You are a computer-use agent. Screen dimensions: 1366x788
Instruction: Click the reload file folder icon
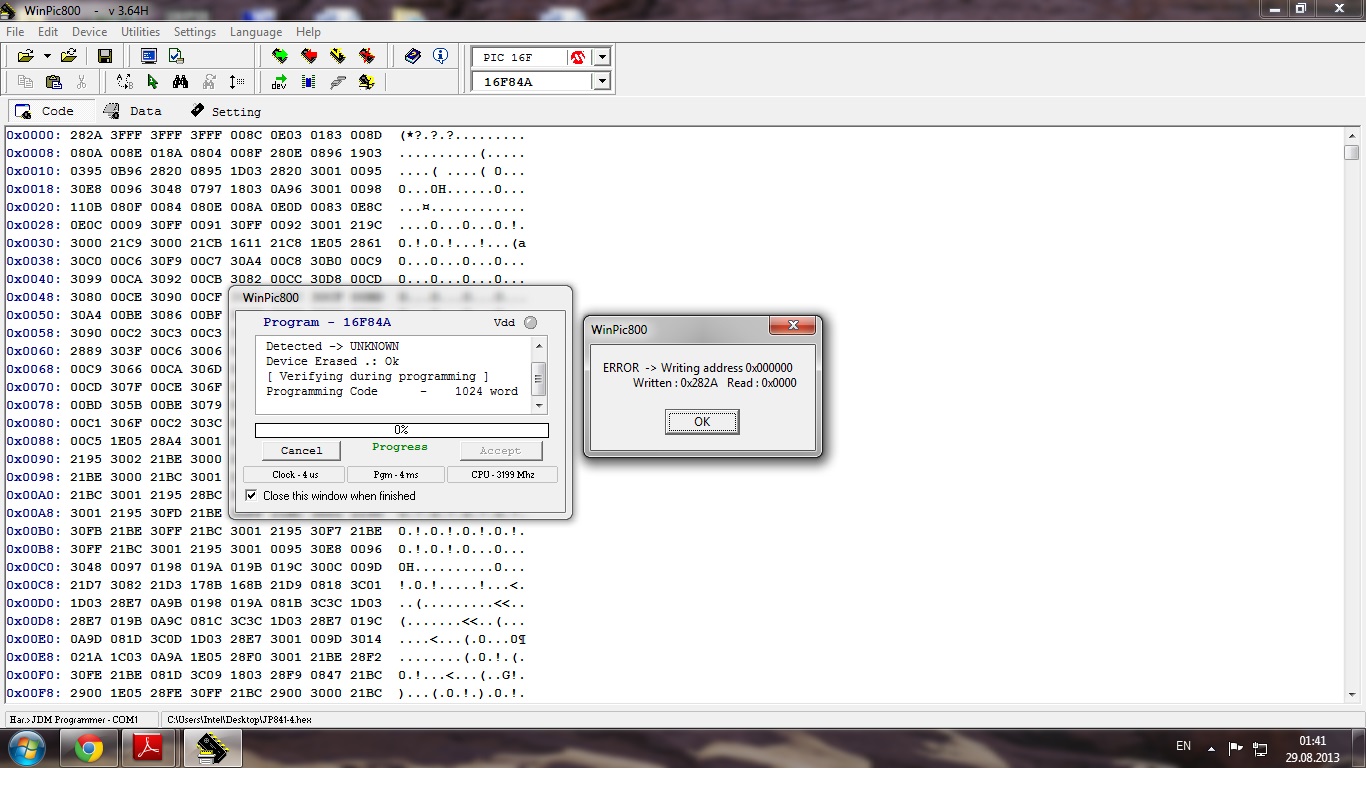point(69,57)
